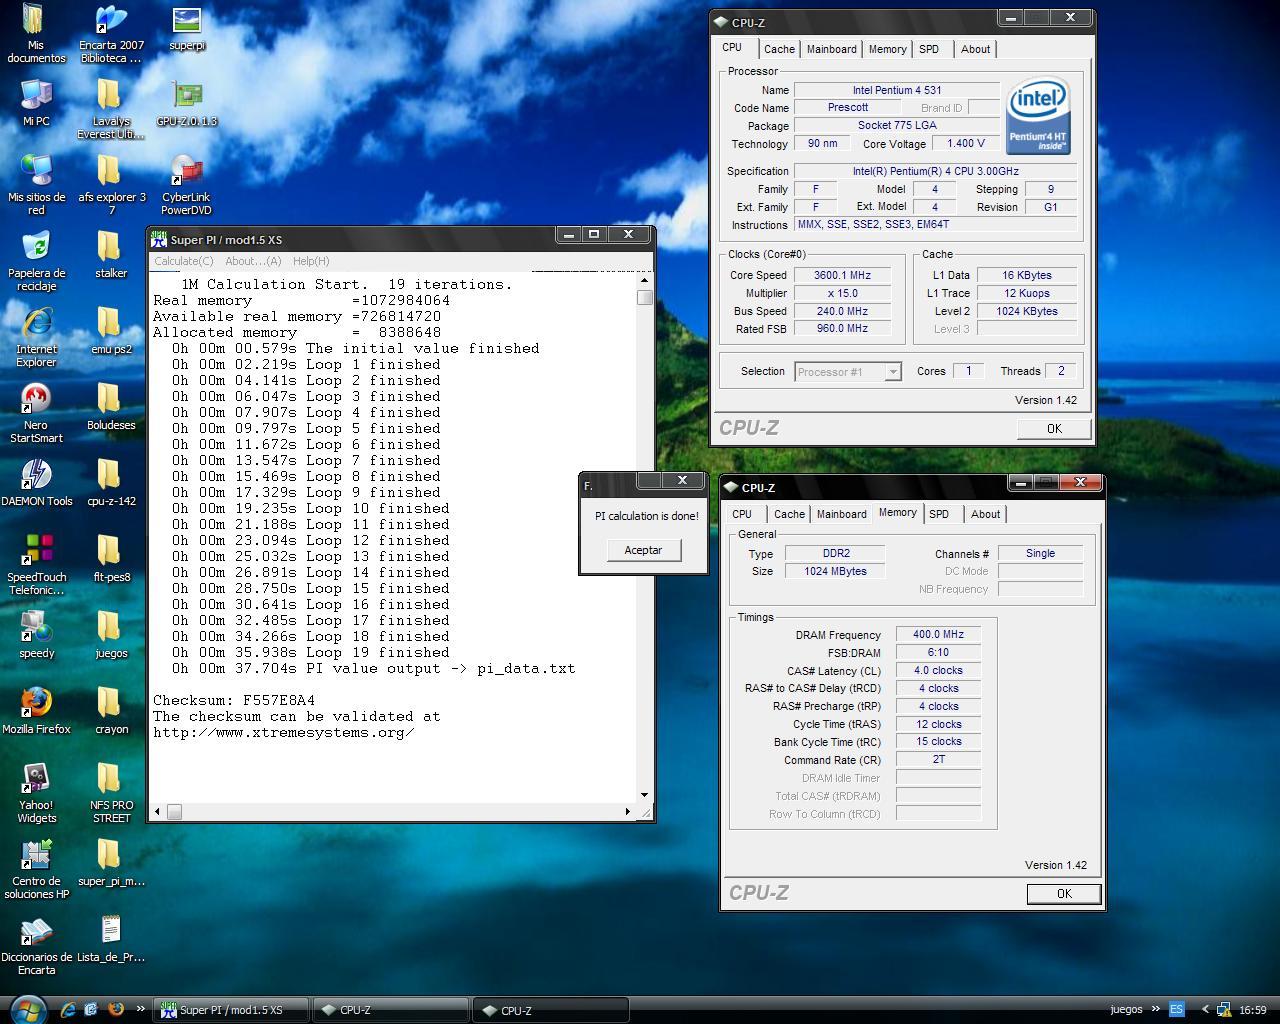Image resolution: width=1280 pixels, height=1024 pixels.
Task: Open the Lavalys Everest Ultimate folder
Action: tap(111, 110)
